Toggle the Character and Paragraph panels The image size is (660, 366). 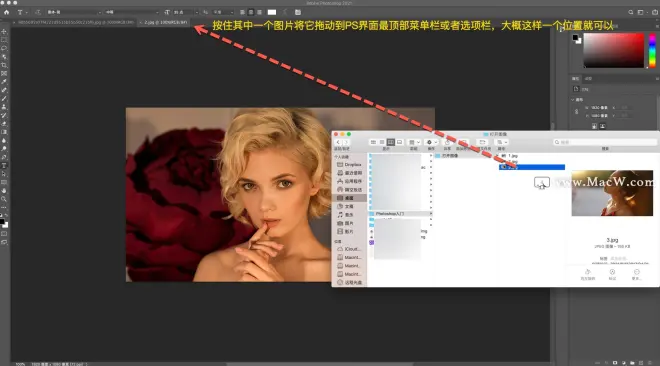coord(298,12)
